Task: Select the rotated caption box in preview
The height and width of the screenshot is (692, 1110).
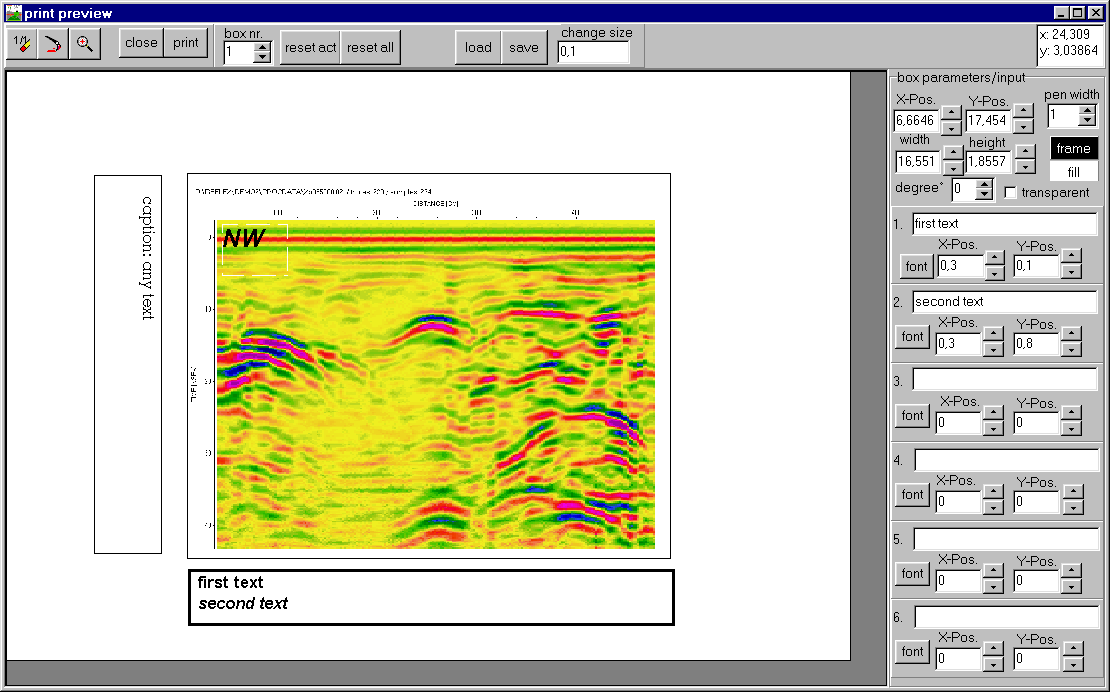Action: 128,364
